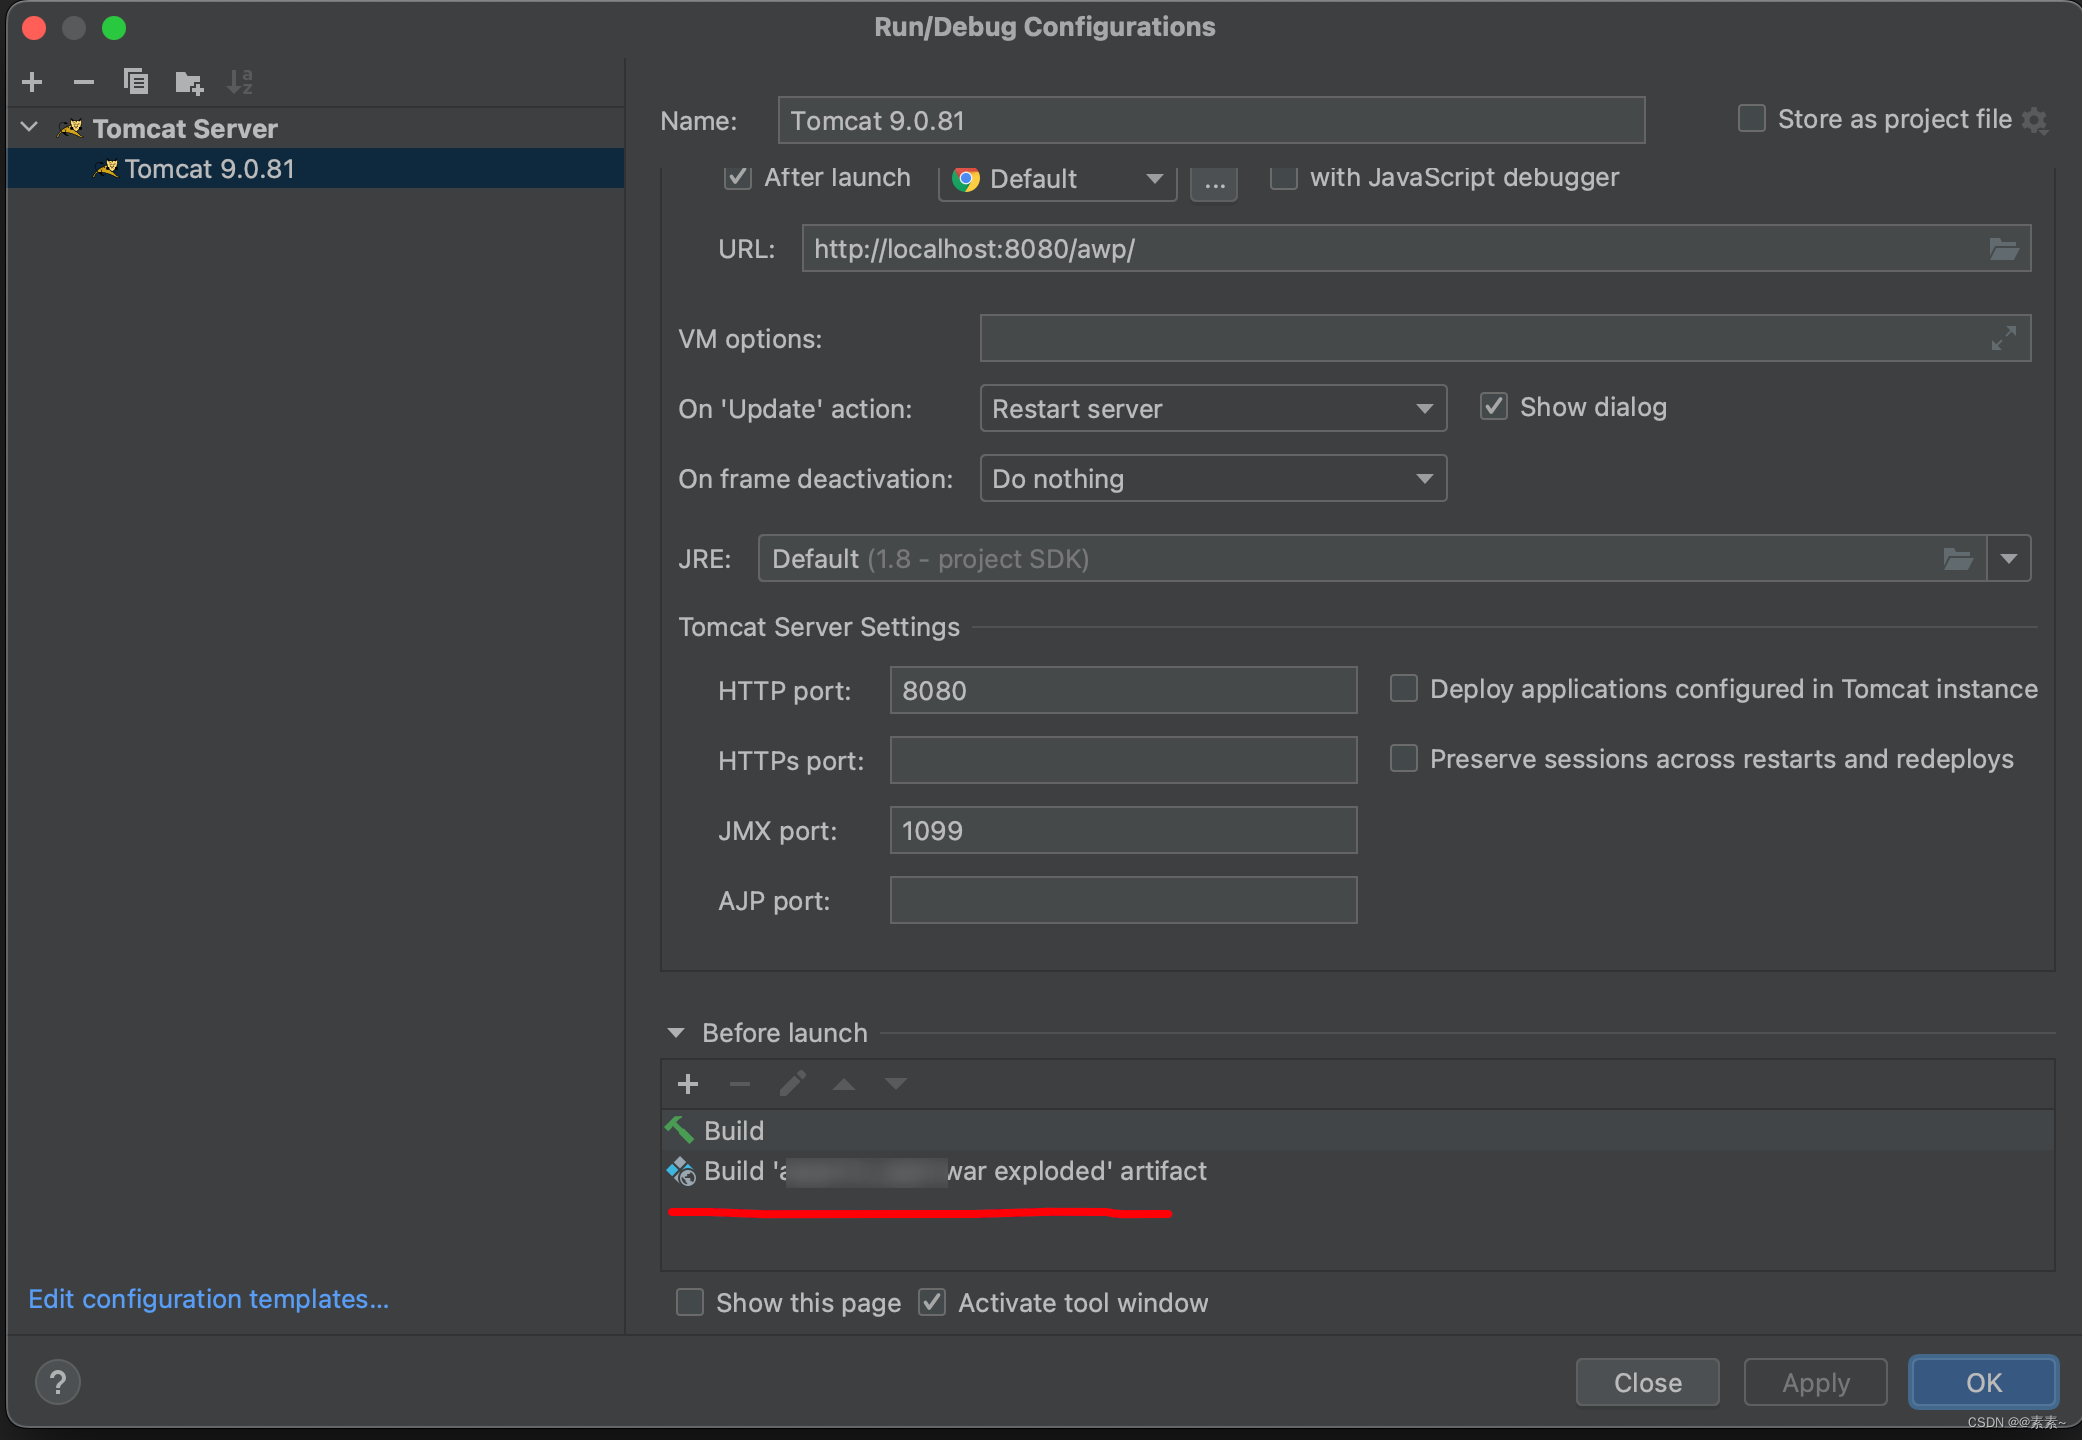Toggle Activate tool window checkbox
Image resolution: width=2082 pixels, height=1440 pixels.
[x=932, y=1303]
